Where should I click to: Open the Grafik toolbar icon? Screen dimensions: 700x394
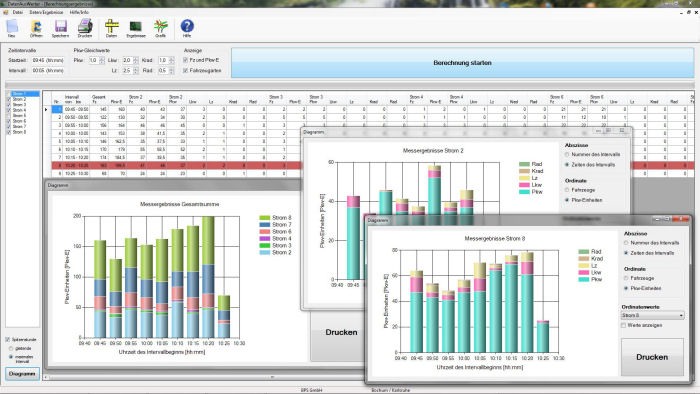coord(161,28)
